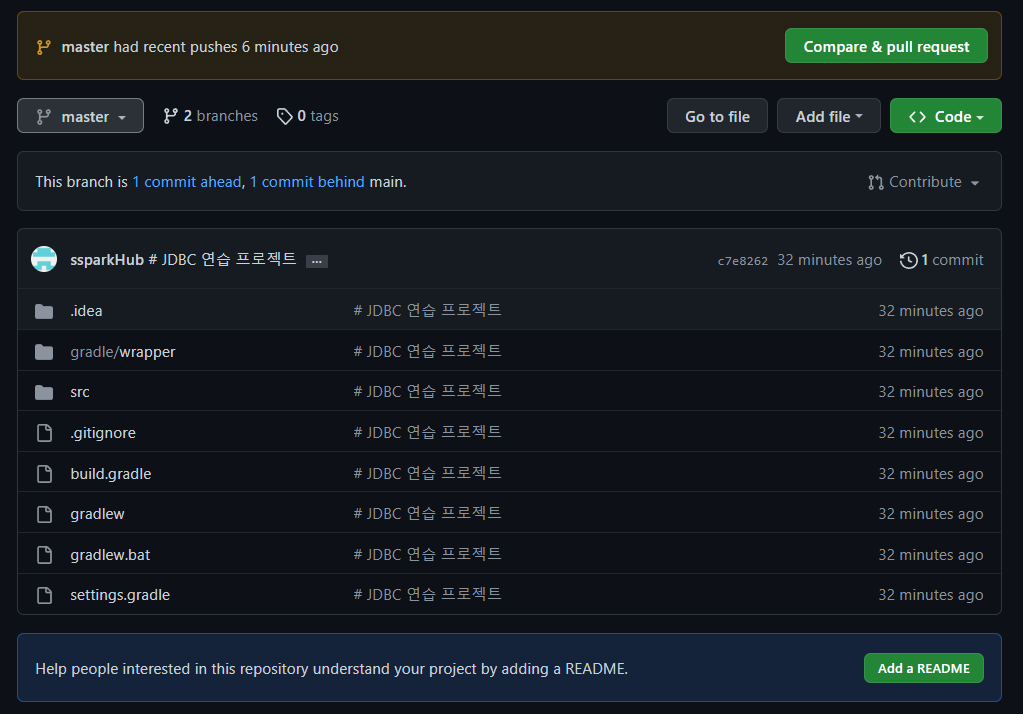The width and height of the screenshot is (1023, 714).
Task: Open the ssparkHub author link
Action: (107, 260)
